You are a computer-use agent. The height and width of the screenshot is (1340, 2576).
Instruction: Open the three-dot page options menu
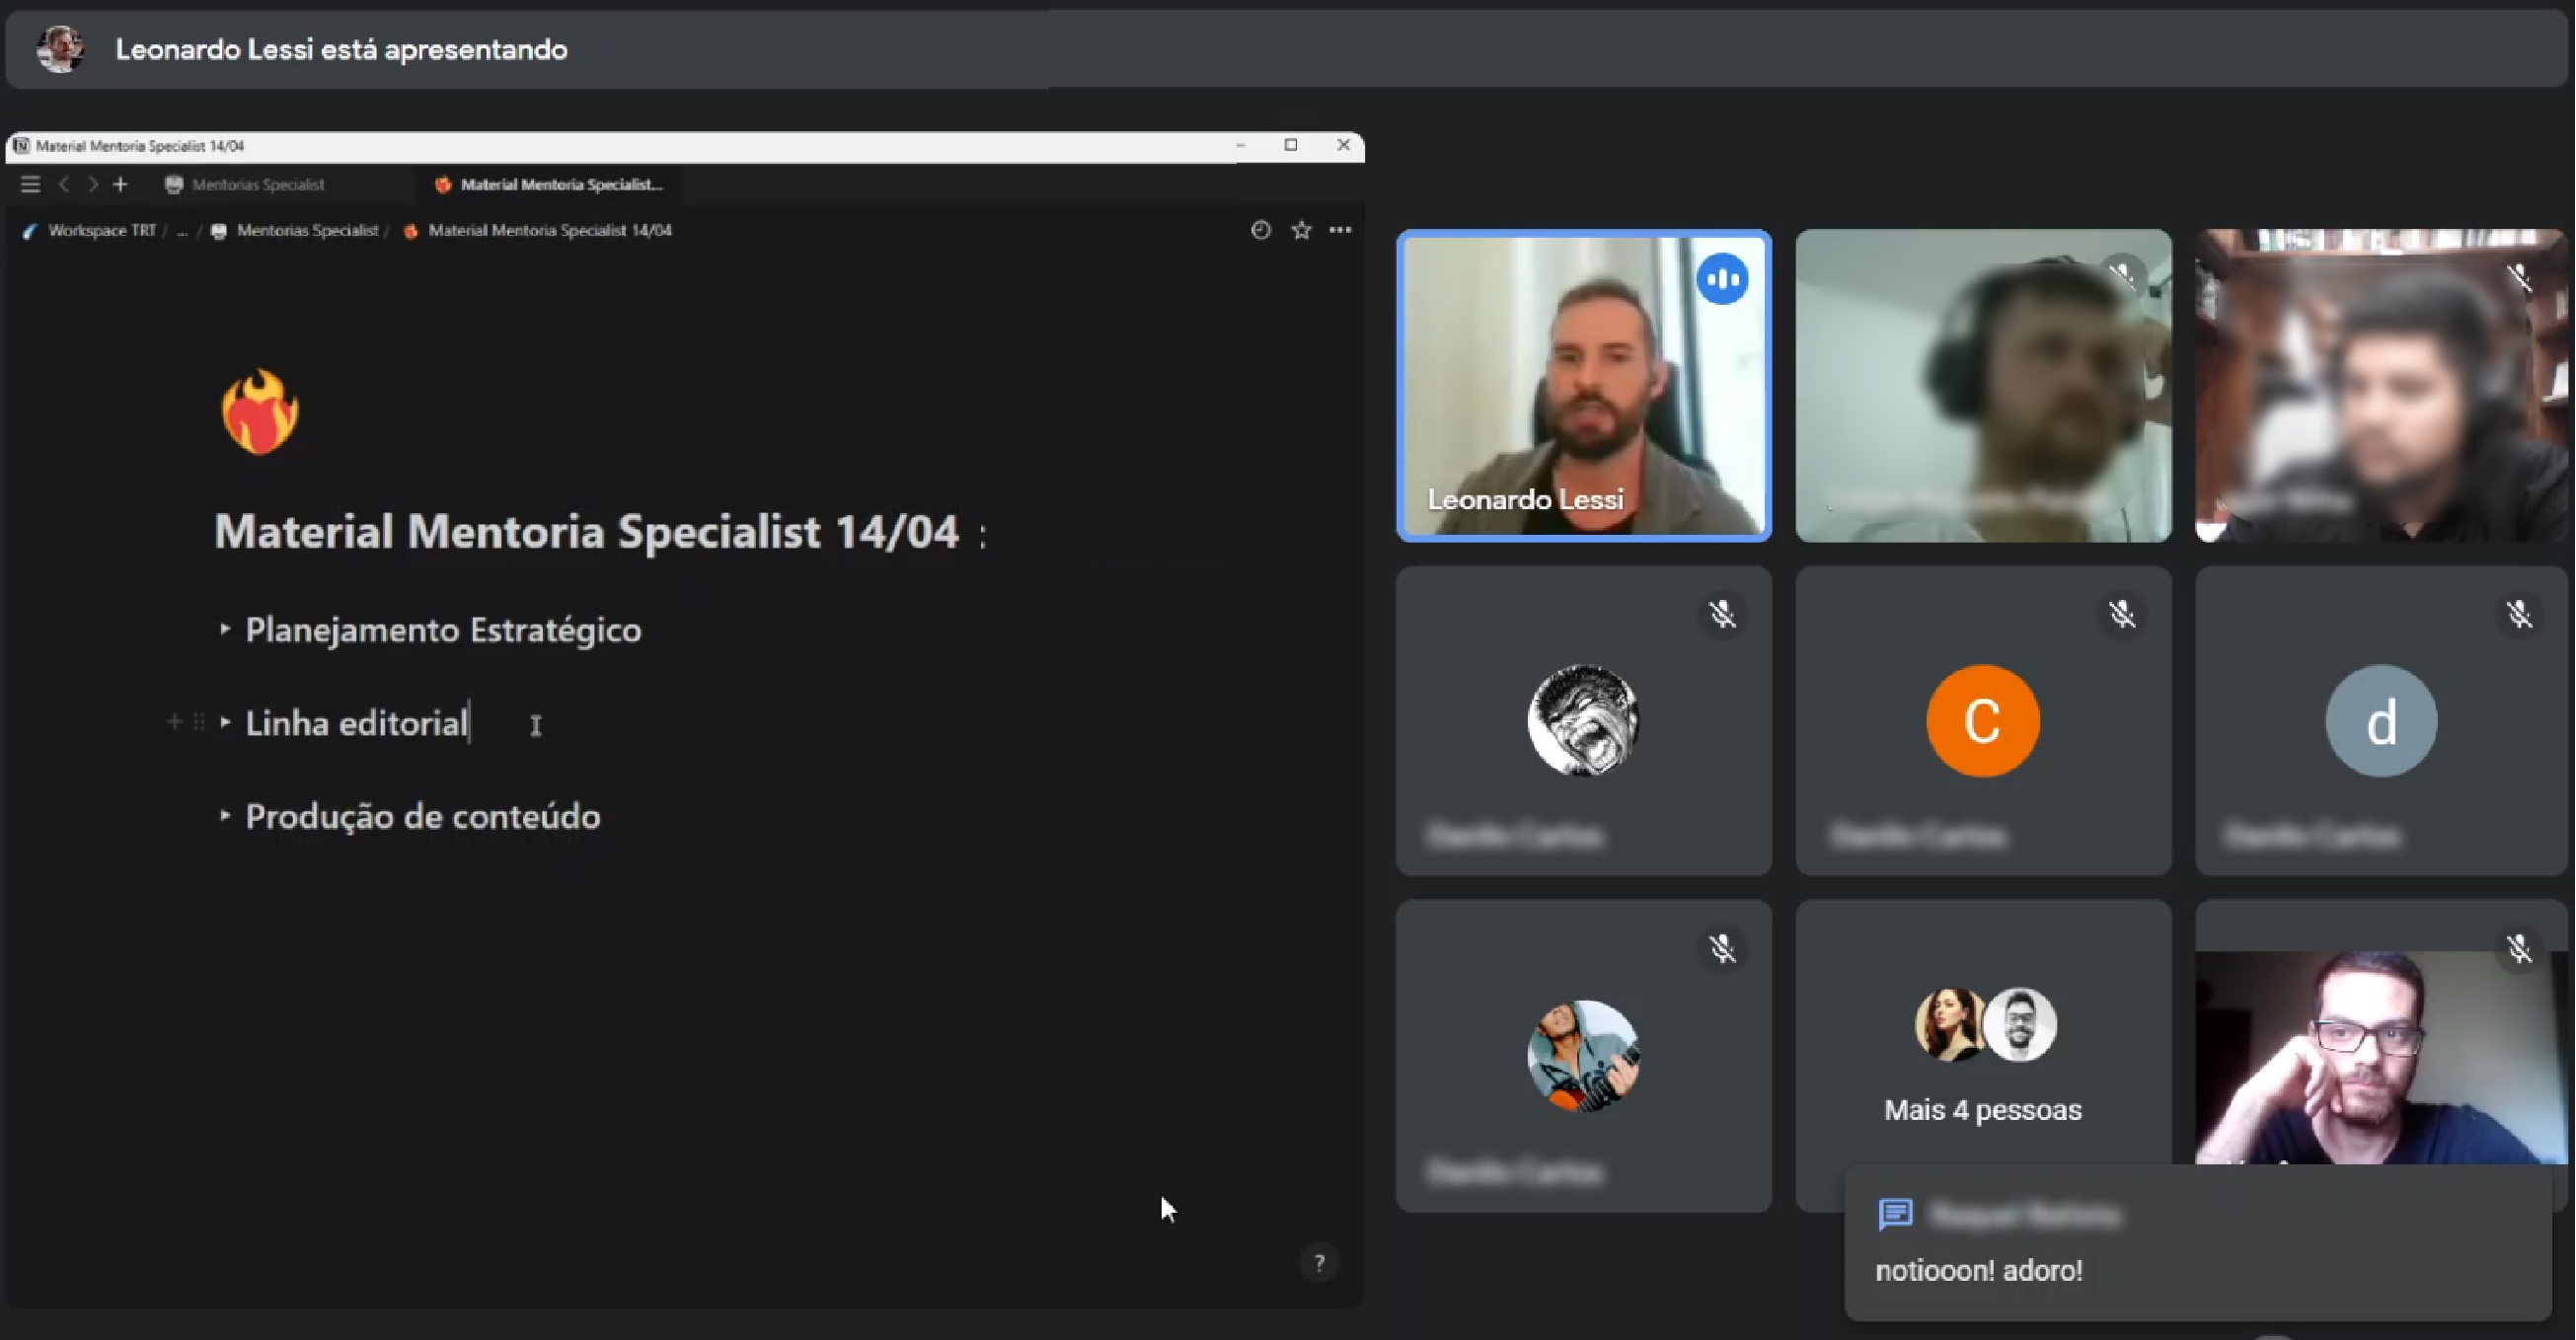tap(1340, 230)
